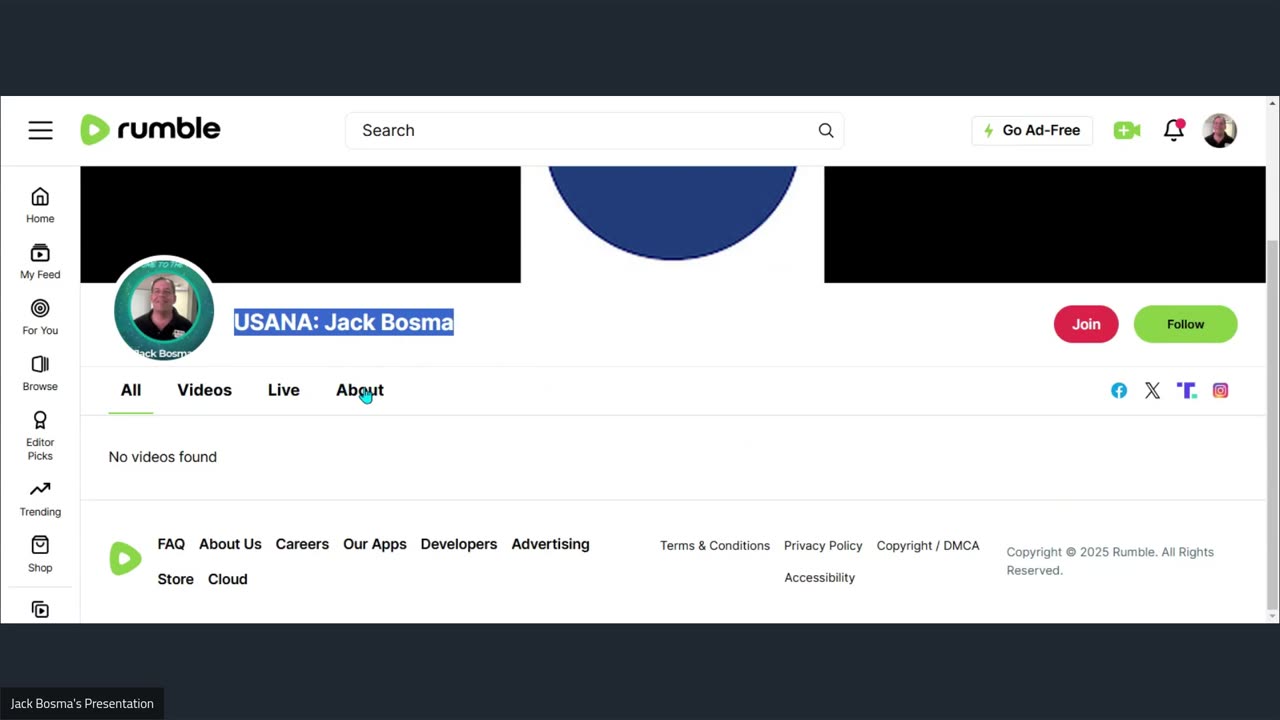Click the 'No videos found' text
The height and width of the screenshot is (720, 1280).
coord(163,457)
